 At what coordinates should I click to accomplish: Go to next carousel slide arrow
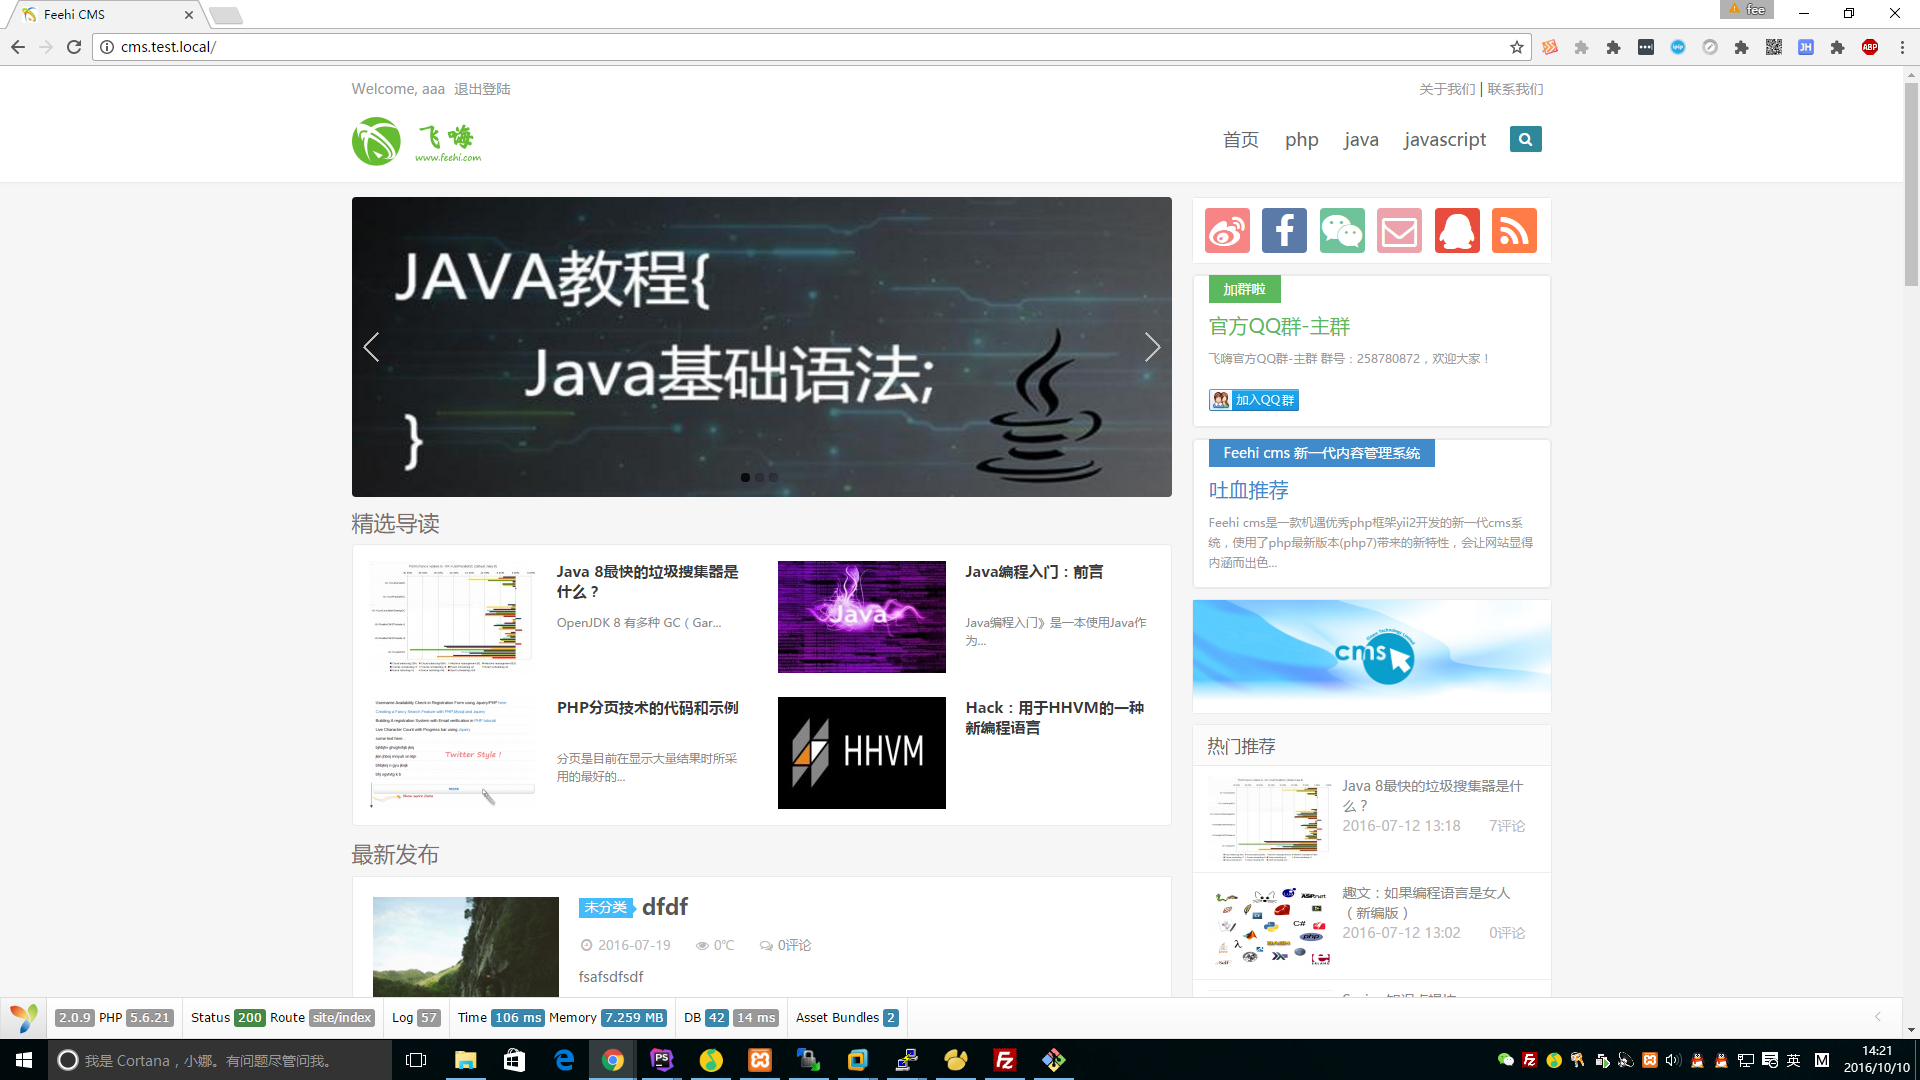[1152, 347]
